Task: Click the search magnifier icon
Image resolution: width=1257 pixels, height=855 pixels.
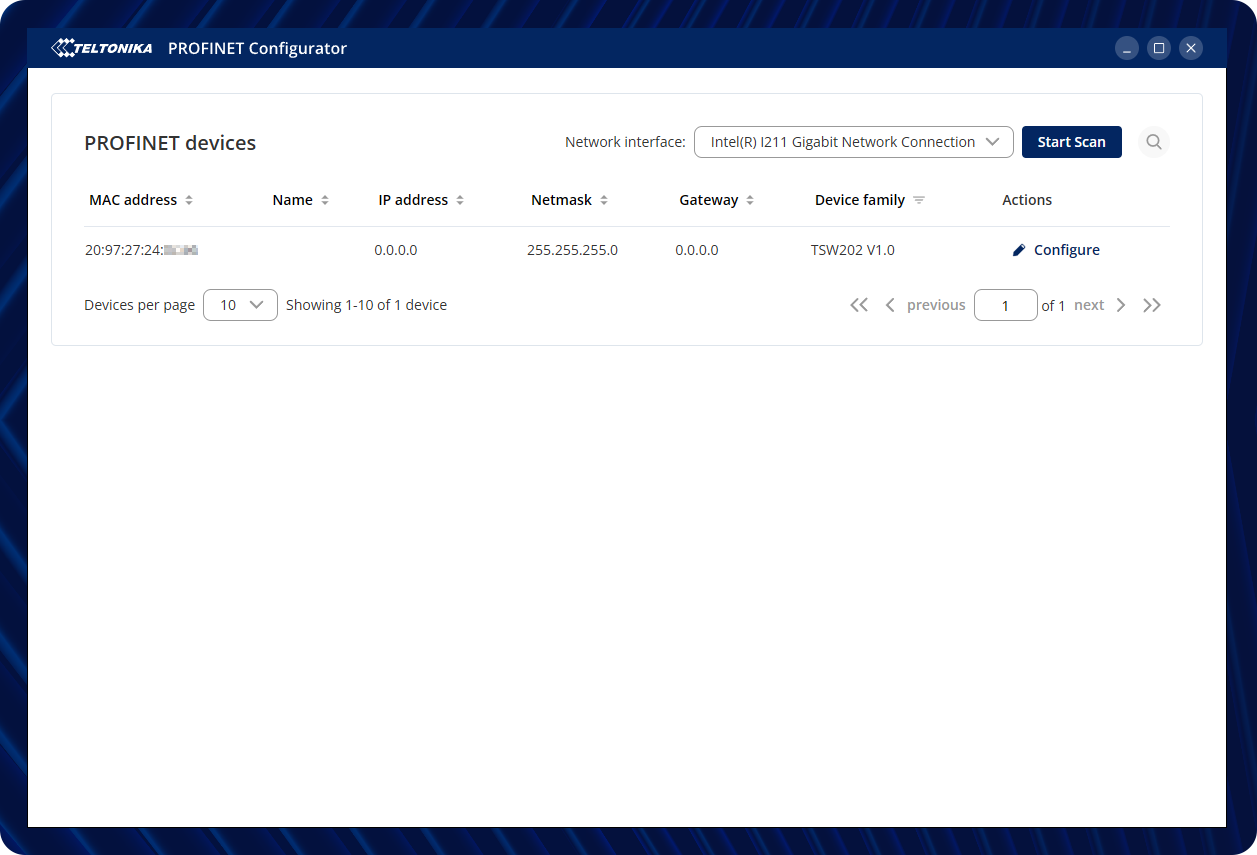Action: pos(1154,142)
